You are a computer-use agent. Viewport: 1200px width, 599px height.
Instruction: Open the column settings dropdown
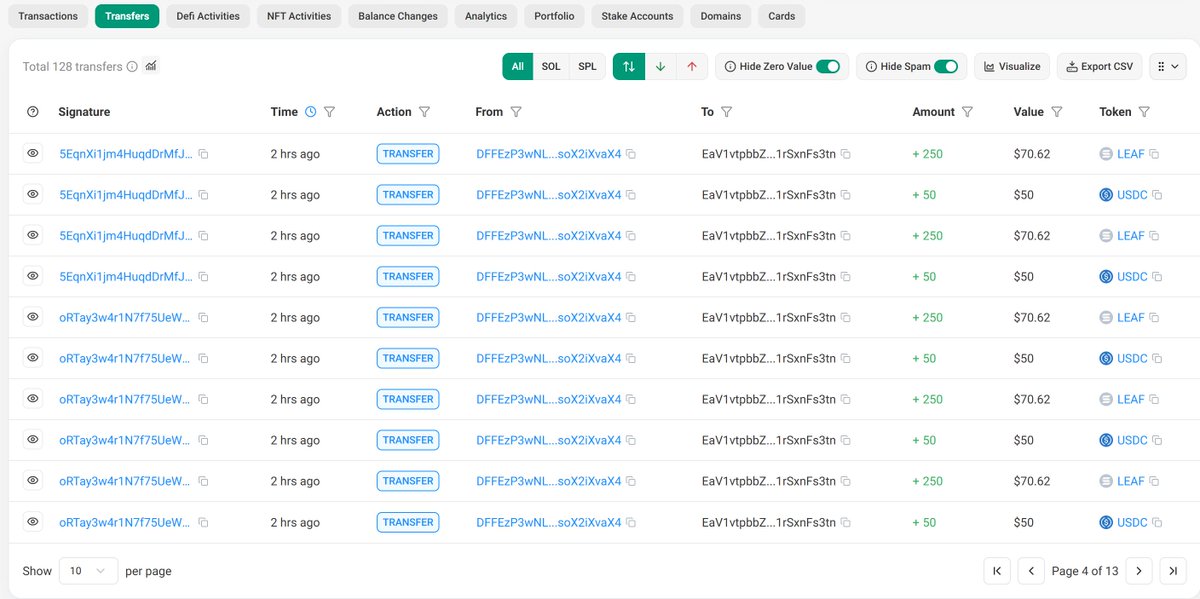tap(1167, 67)
